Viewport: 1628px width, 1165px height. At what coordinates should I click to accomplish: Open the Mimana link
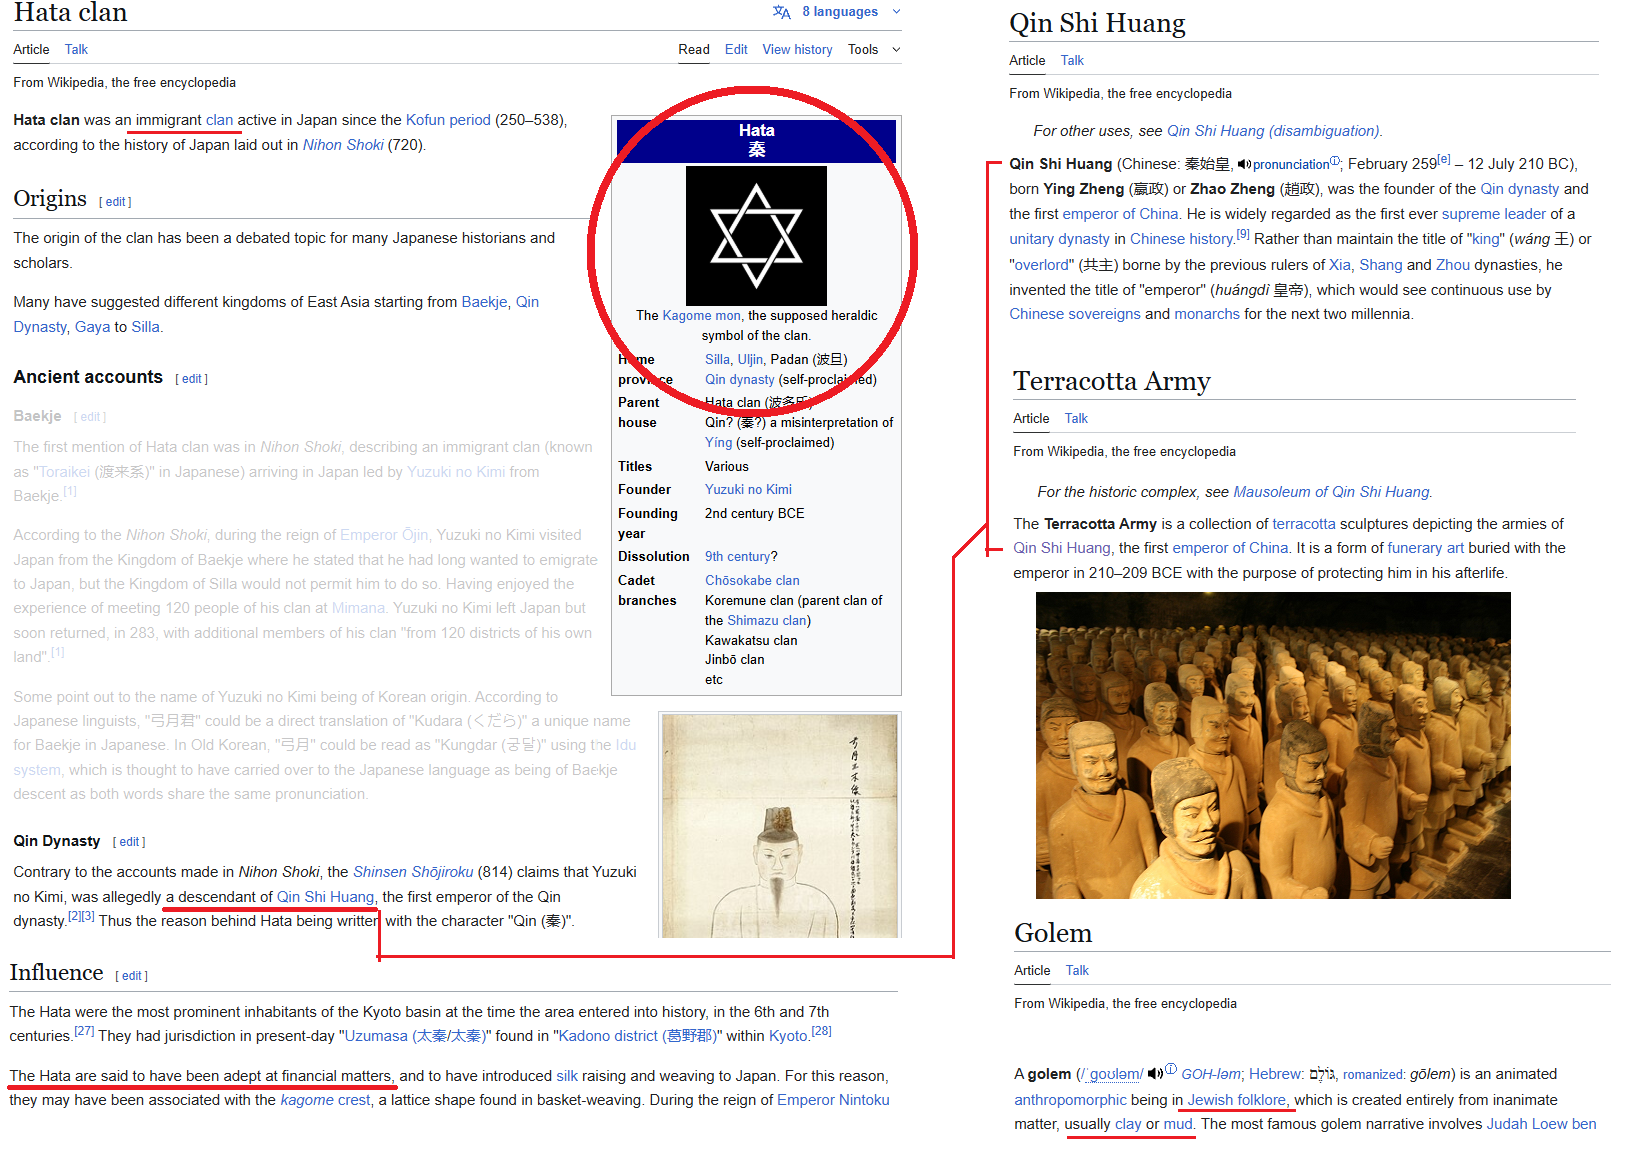358,608
